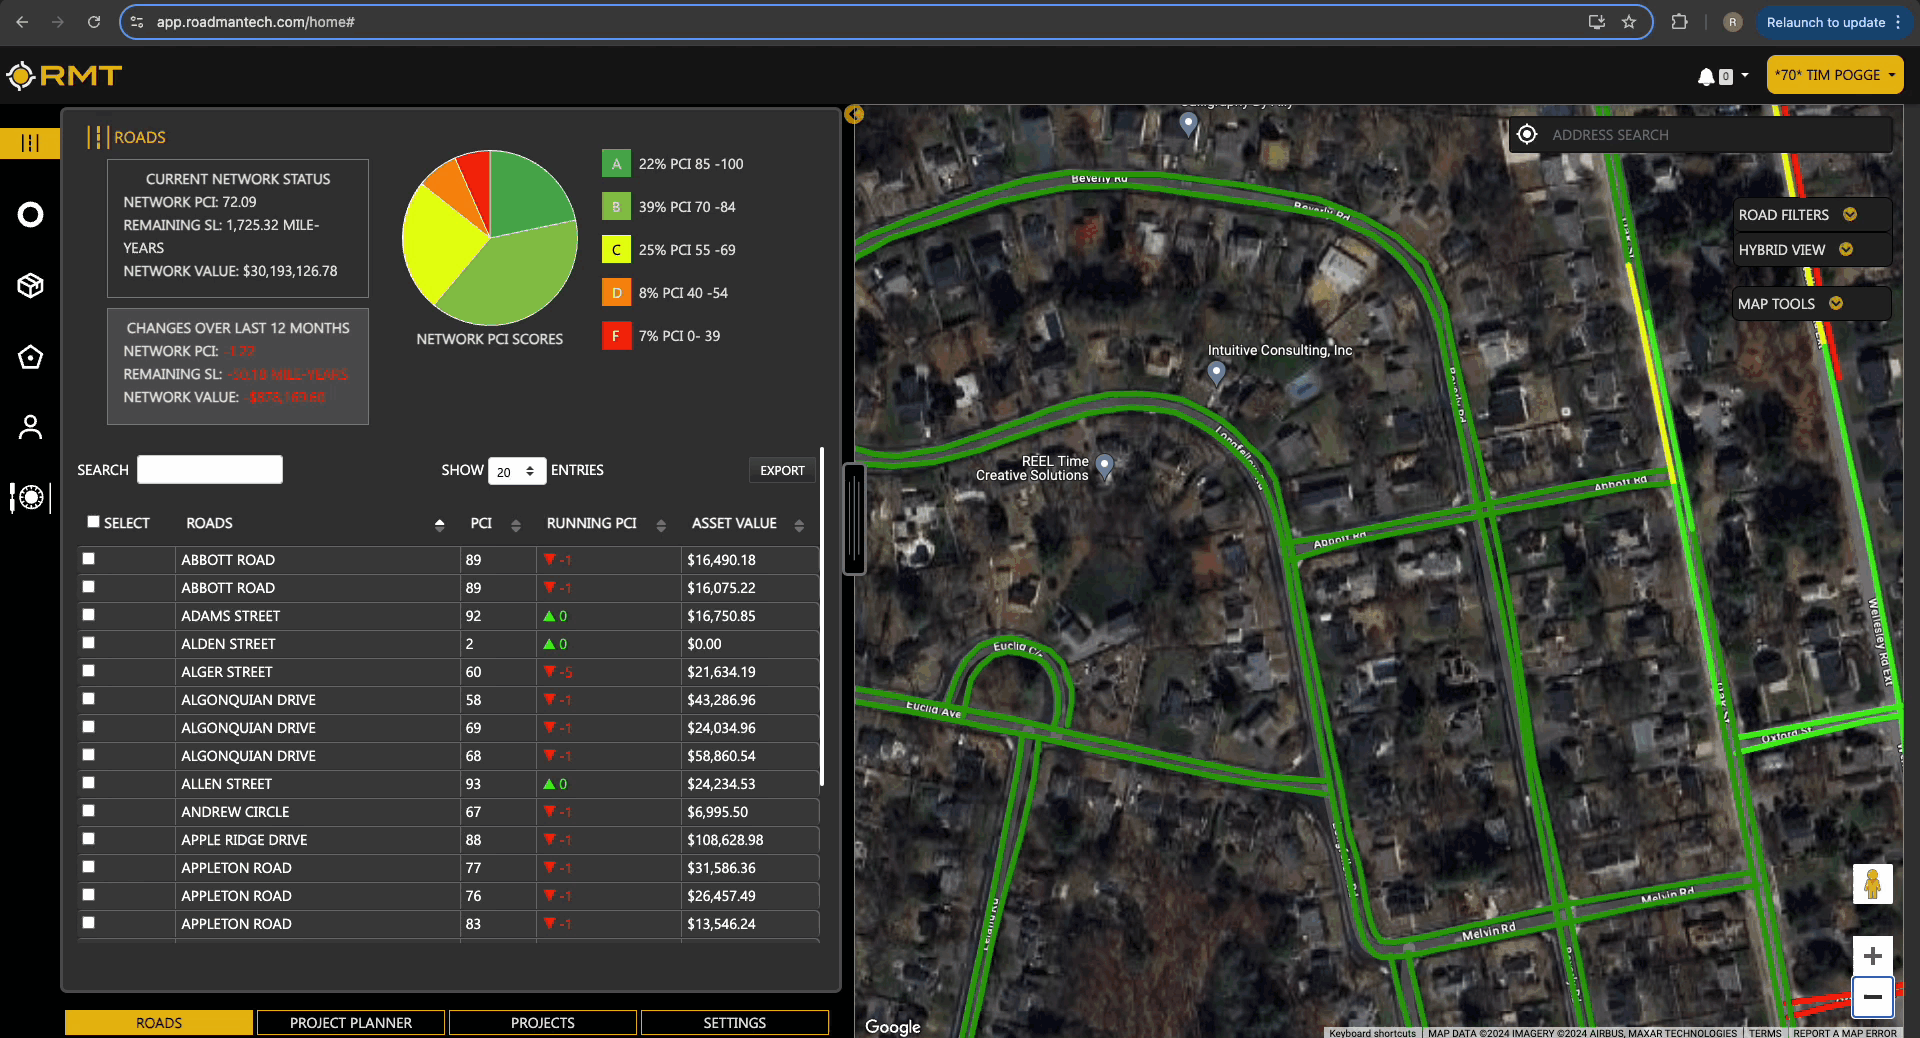Collapse the roads panel with yellow arrow
1920x1038 pixels.
point(854,114)
